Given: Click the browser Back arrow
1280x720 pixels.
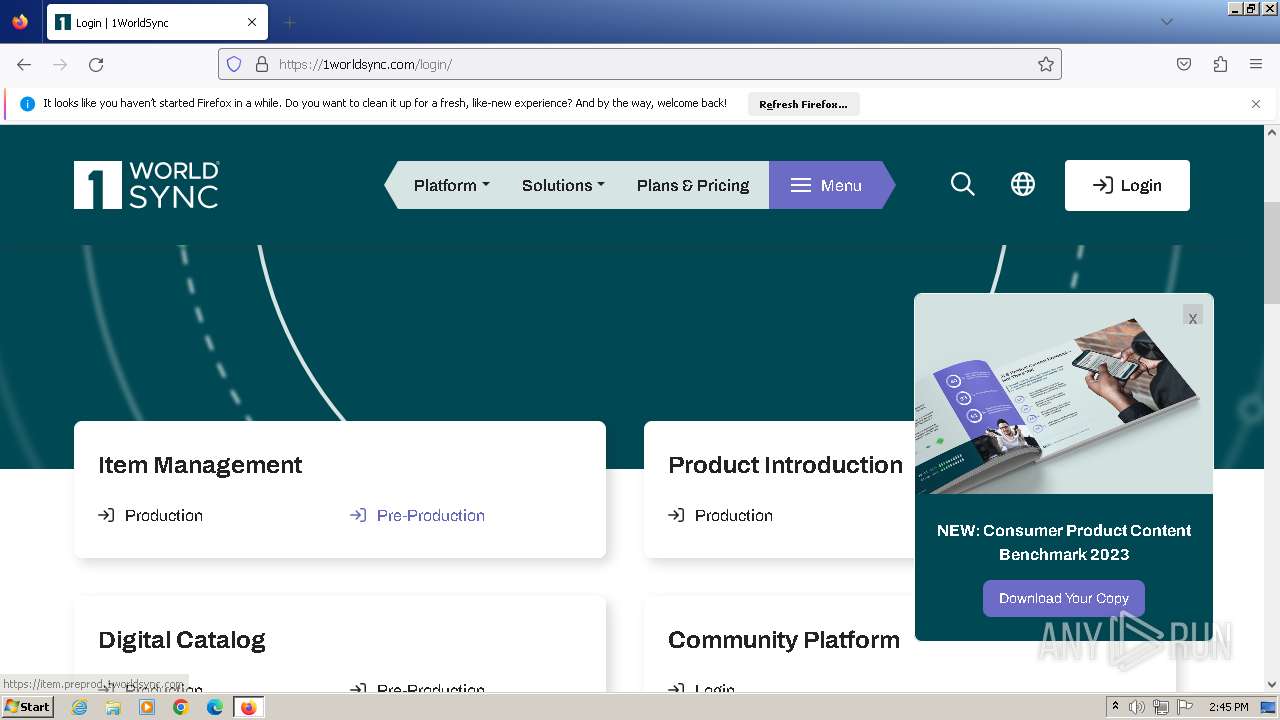Looking at the screenshot, I should pos(24,64).
